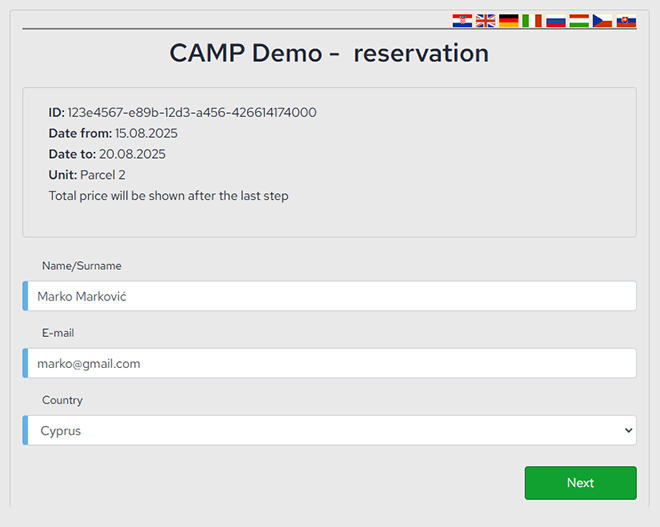The height and width of the screenshot is (527, 660).
Task: Click the E-mail field label
Action: pyautogui.click(x=58, y=333)
